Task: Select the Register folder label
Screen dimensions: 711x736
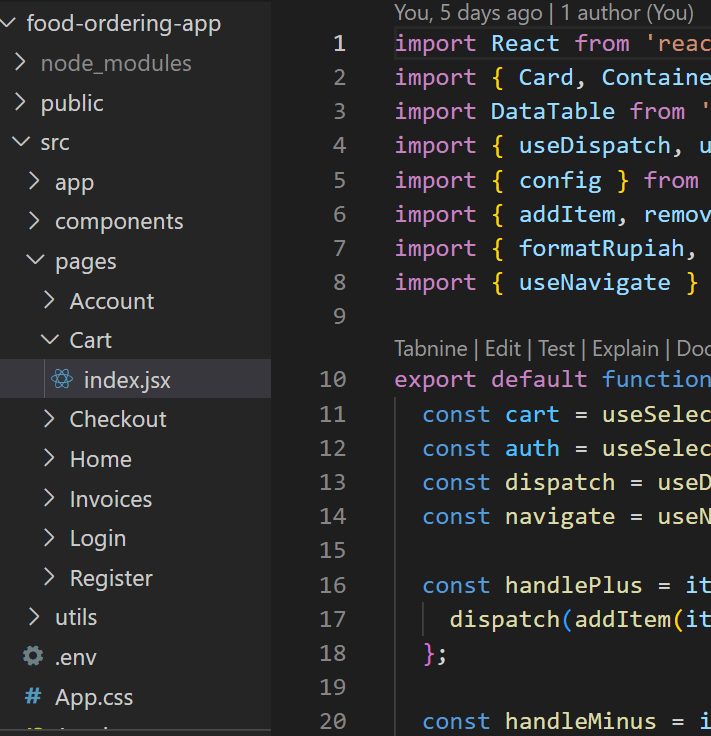Action: tap(112, 578)
